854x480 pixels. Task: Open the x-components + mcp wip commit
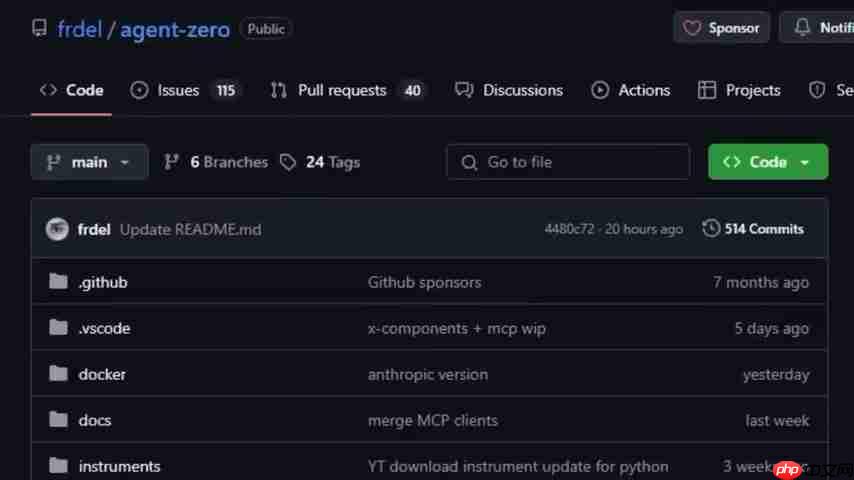456,329
